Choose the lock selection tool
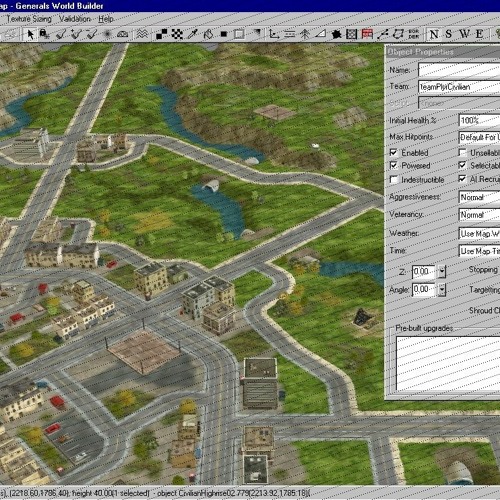The height and width of the screenshot is (500, 500). click(44, 34)
